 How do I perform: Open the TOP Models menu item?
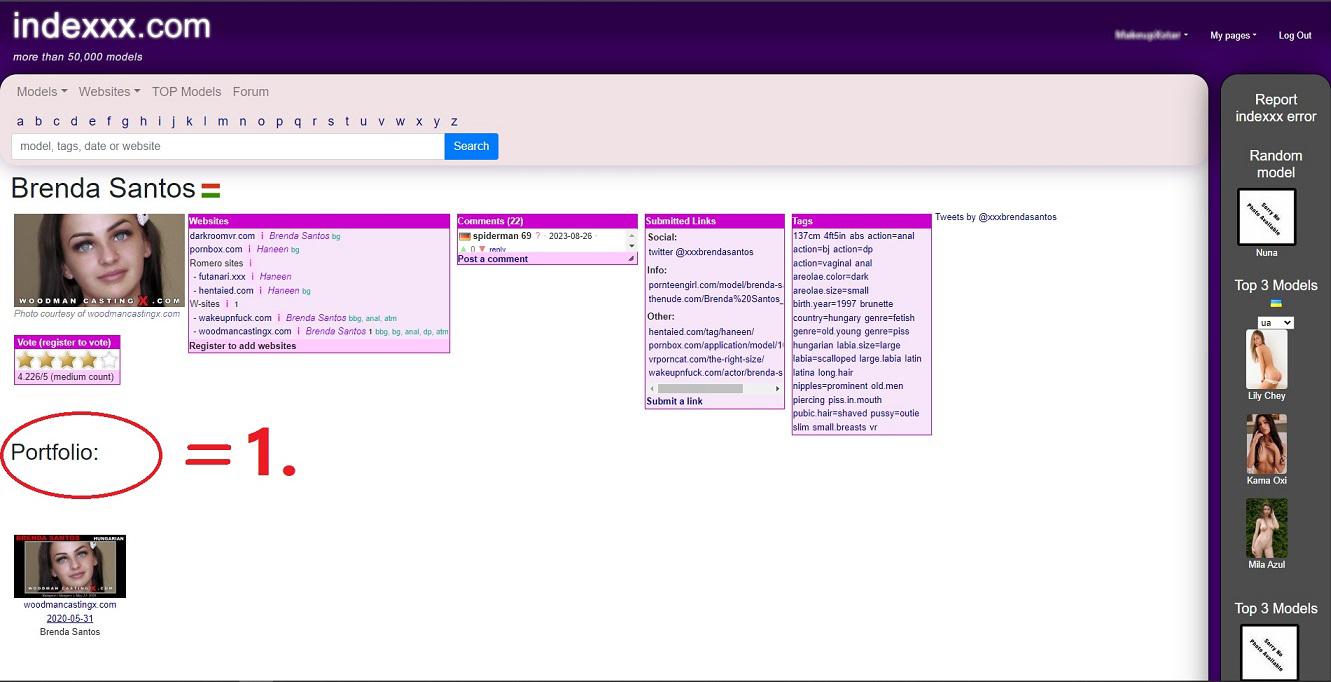186,91
